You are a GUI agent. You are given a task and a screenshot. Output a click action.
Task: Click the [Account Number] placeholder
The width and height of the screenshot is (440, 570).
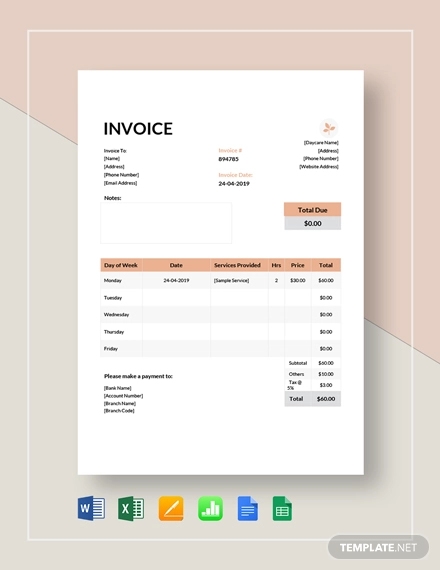coord(123,396)
